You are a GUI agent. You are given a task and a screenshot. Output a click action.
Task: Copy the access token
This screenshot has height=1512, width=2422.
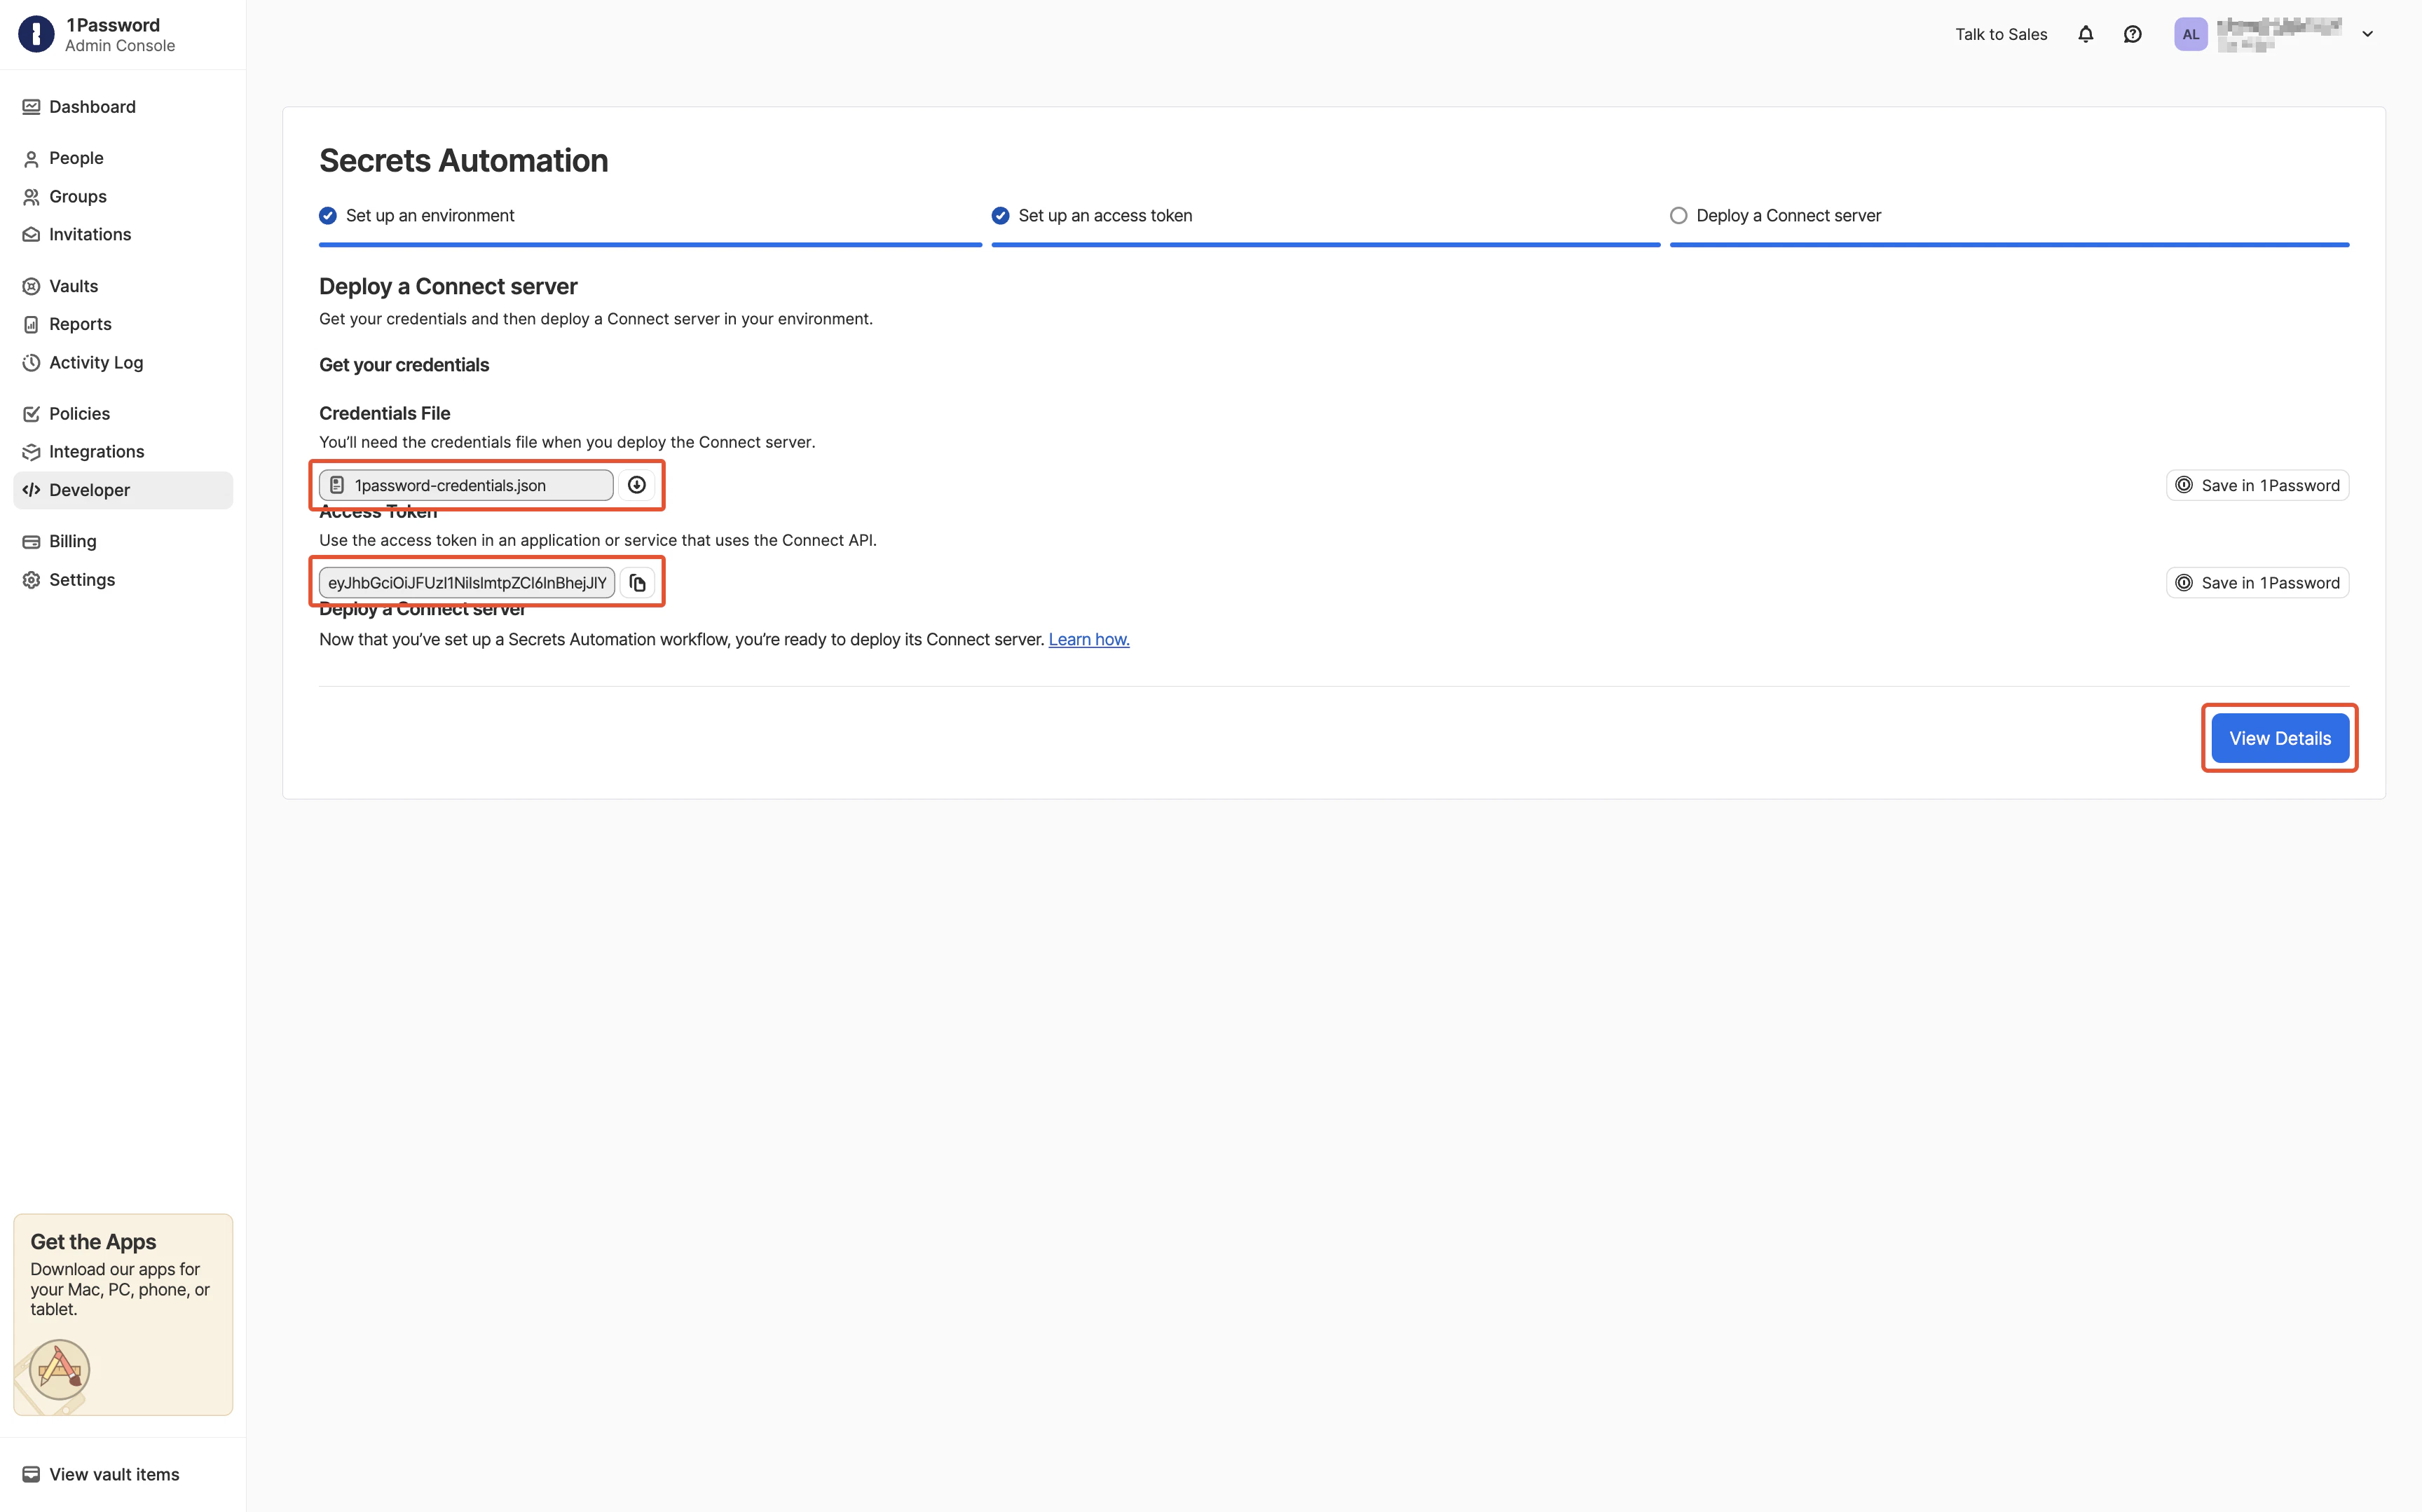[x=637, y=583]
